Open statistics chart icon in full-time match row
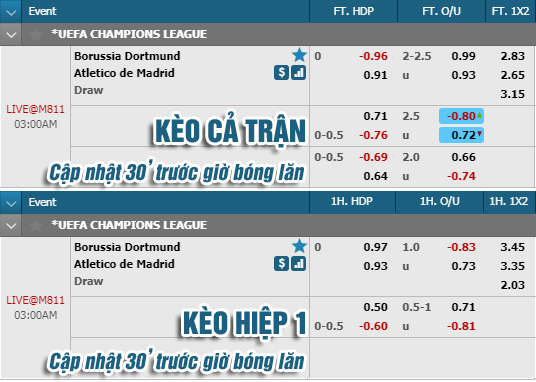The width and height of the screenshot is (536, 382). point(298,73)
